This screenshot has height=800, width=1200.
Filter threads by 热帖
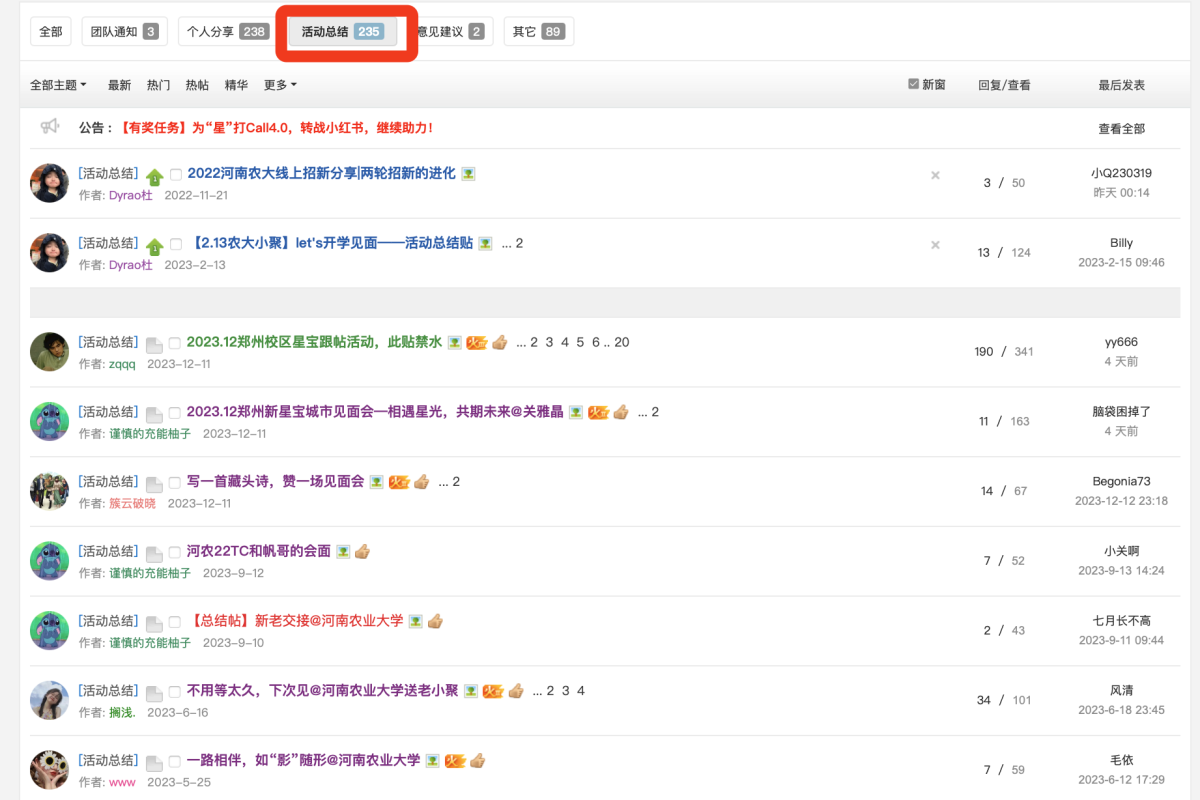point(197,85)
